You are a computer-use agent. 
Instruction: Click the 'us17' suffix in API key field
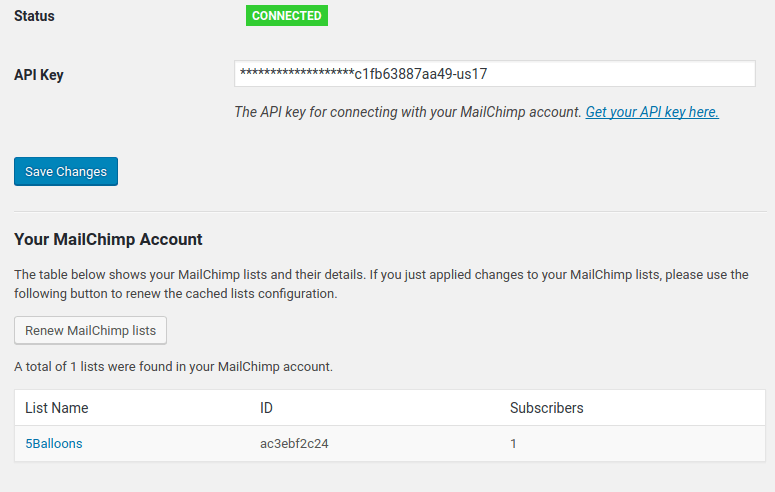tap(472, 74)
